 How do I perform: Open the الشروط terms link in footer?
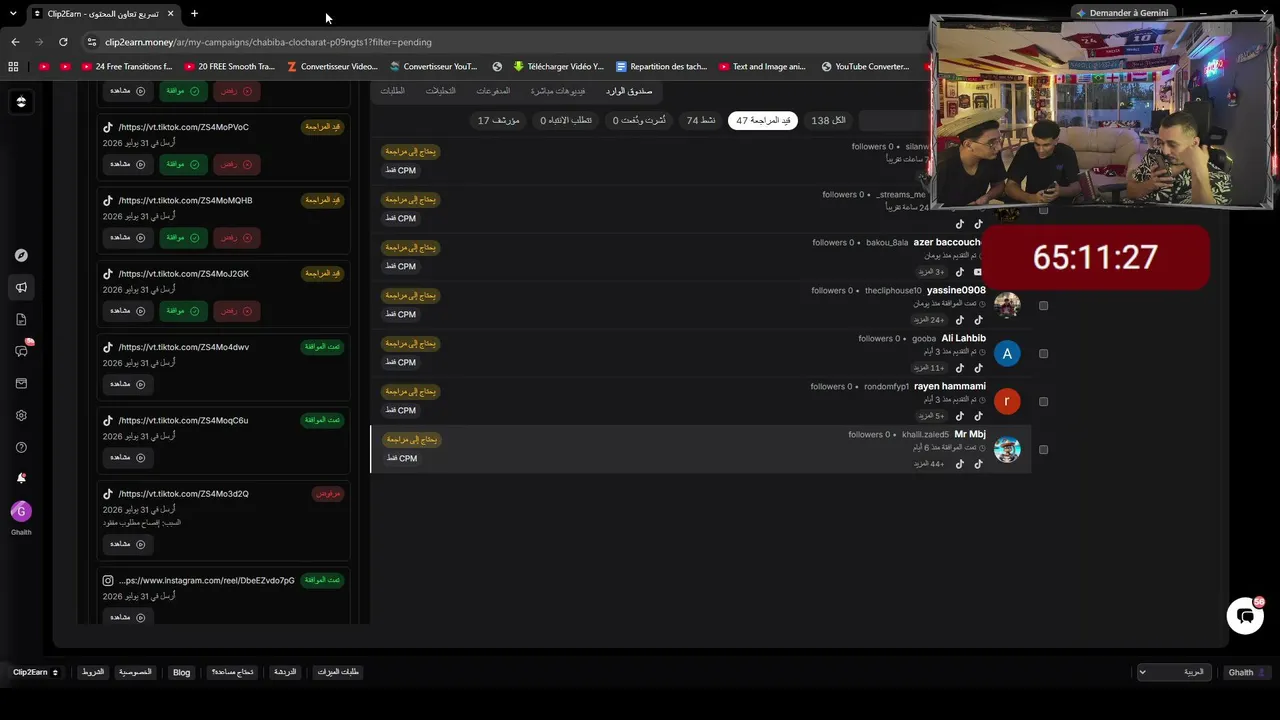(93, 672)
